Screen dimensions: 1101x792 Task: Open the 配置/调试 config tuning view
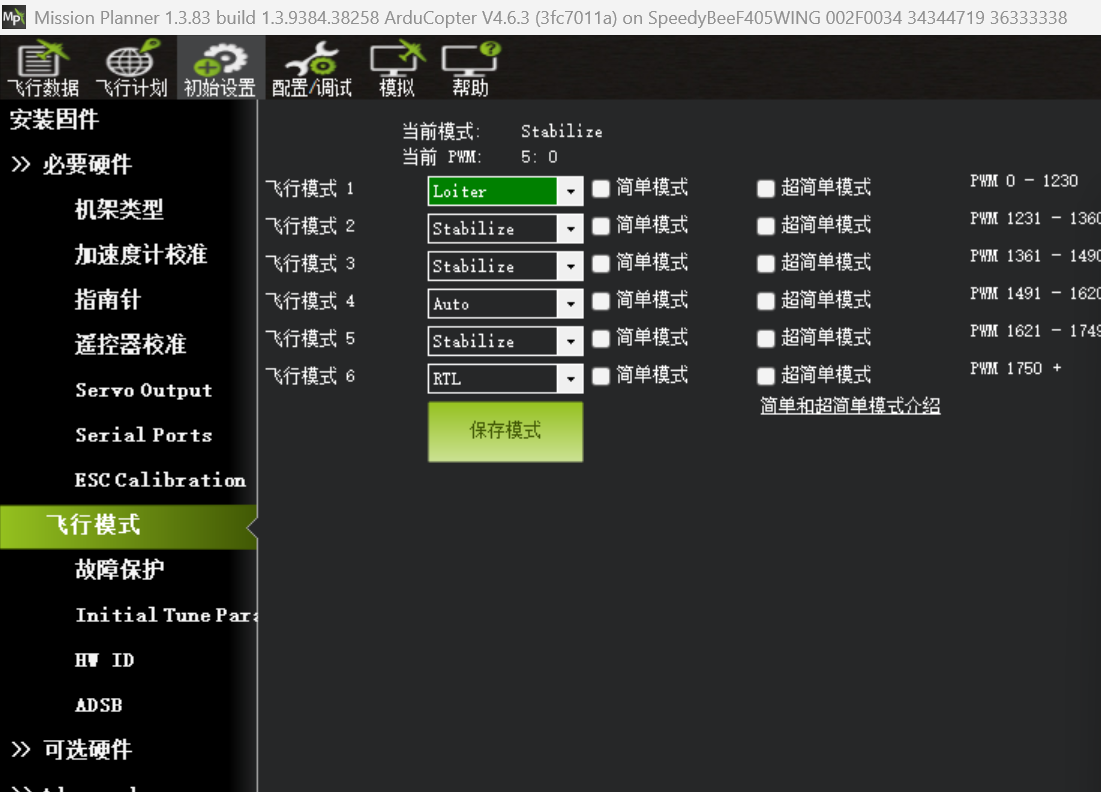(x=312, y=69)
